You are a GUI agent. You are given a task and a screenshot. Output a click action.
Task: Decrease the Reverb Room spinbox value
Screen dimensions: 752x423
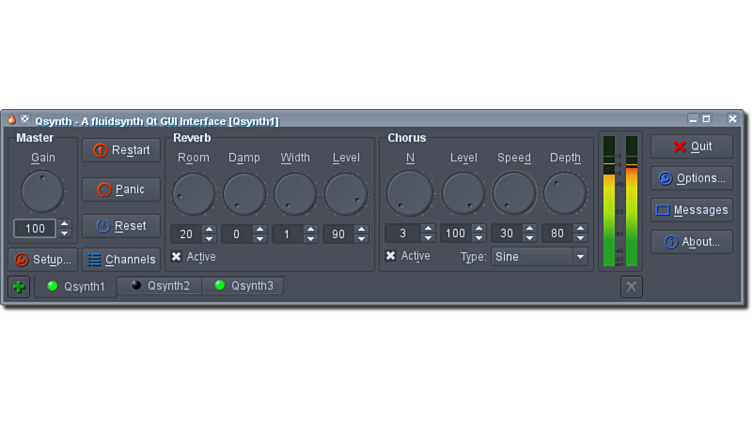209,238
